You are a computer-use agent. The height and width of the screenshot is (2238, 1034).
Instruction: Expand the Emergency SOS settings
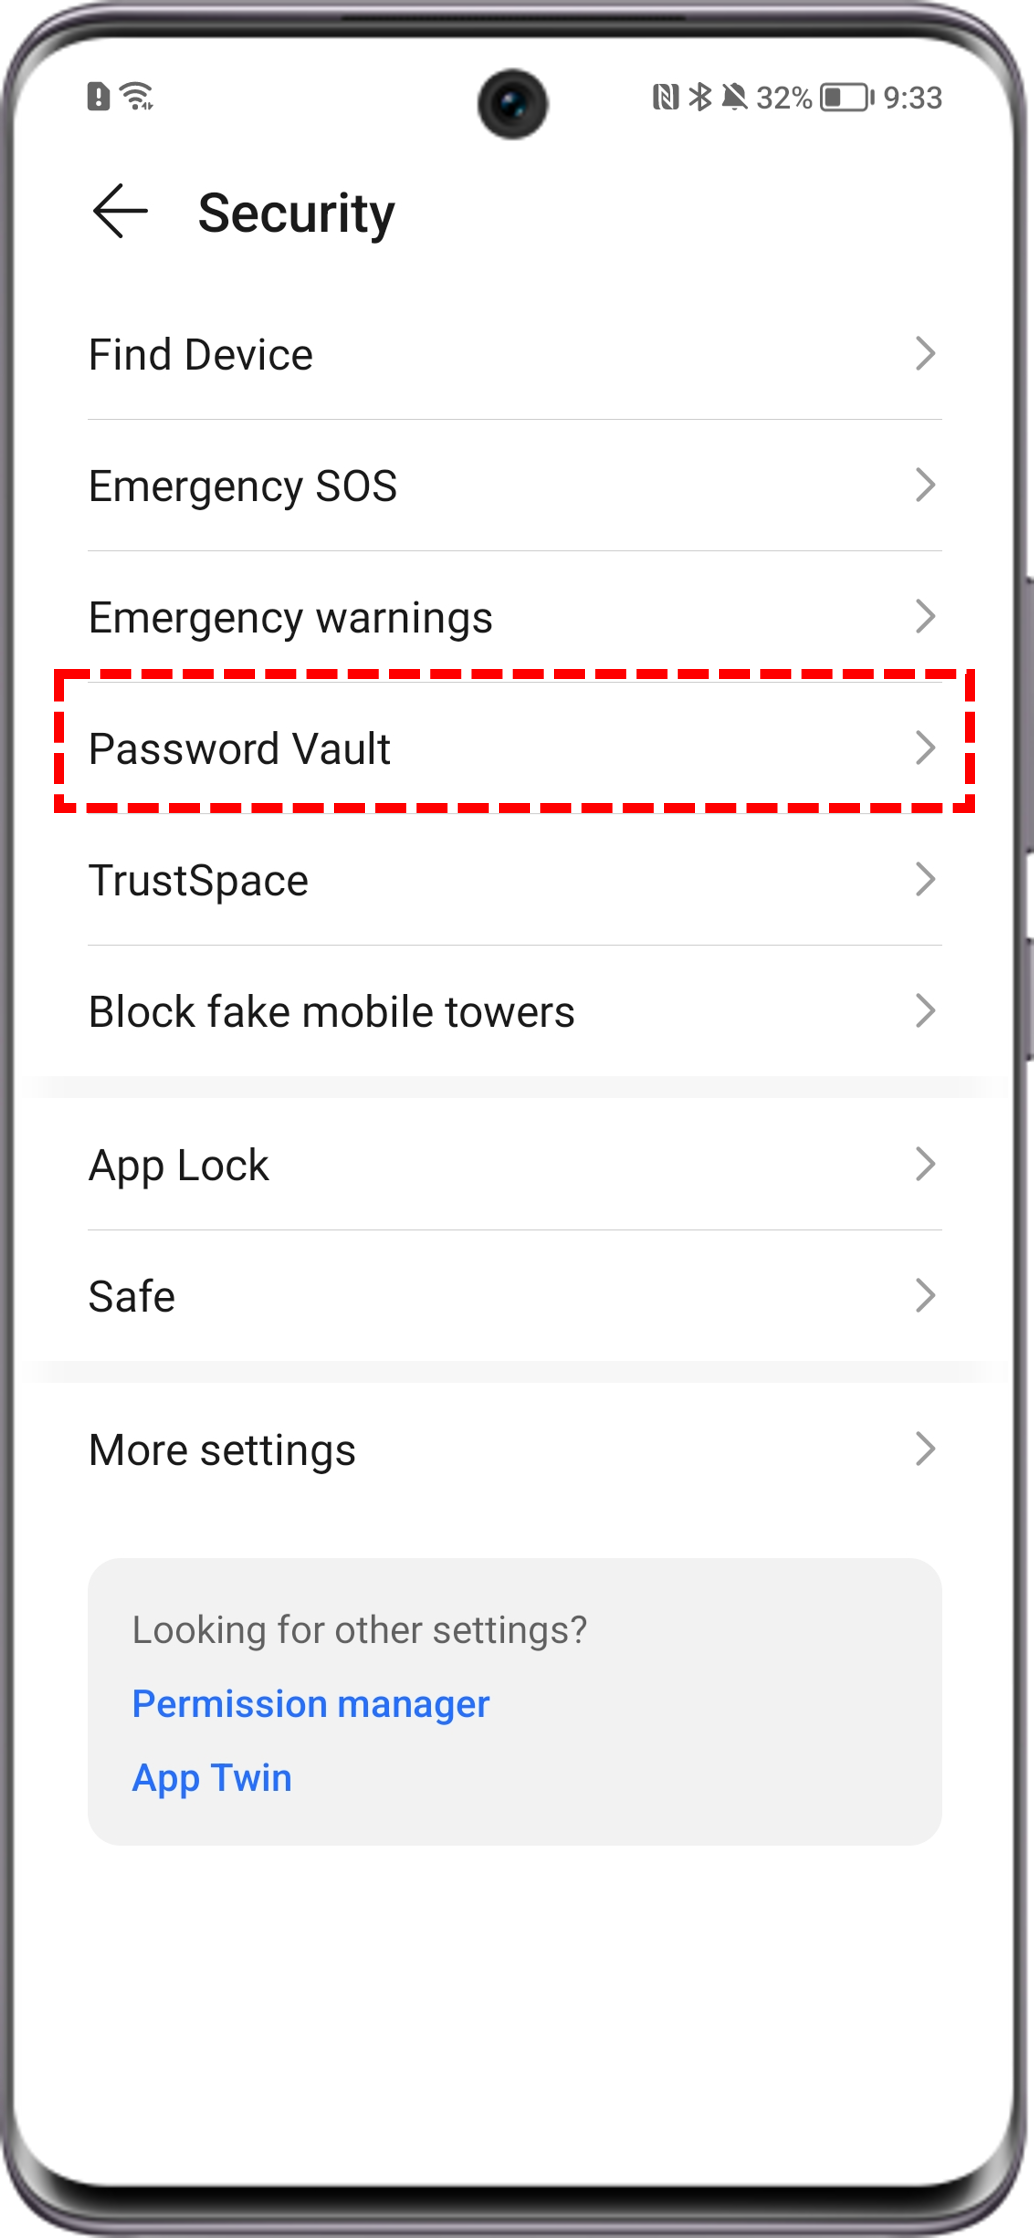927,486
